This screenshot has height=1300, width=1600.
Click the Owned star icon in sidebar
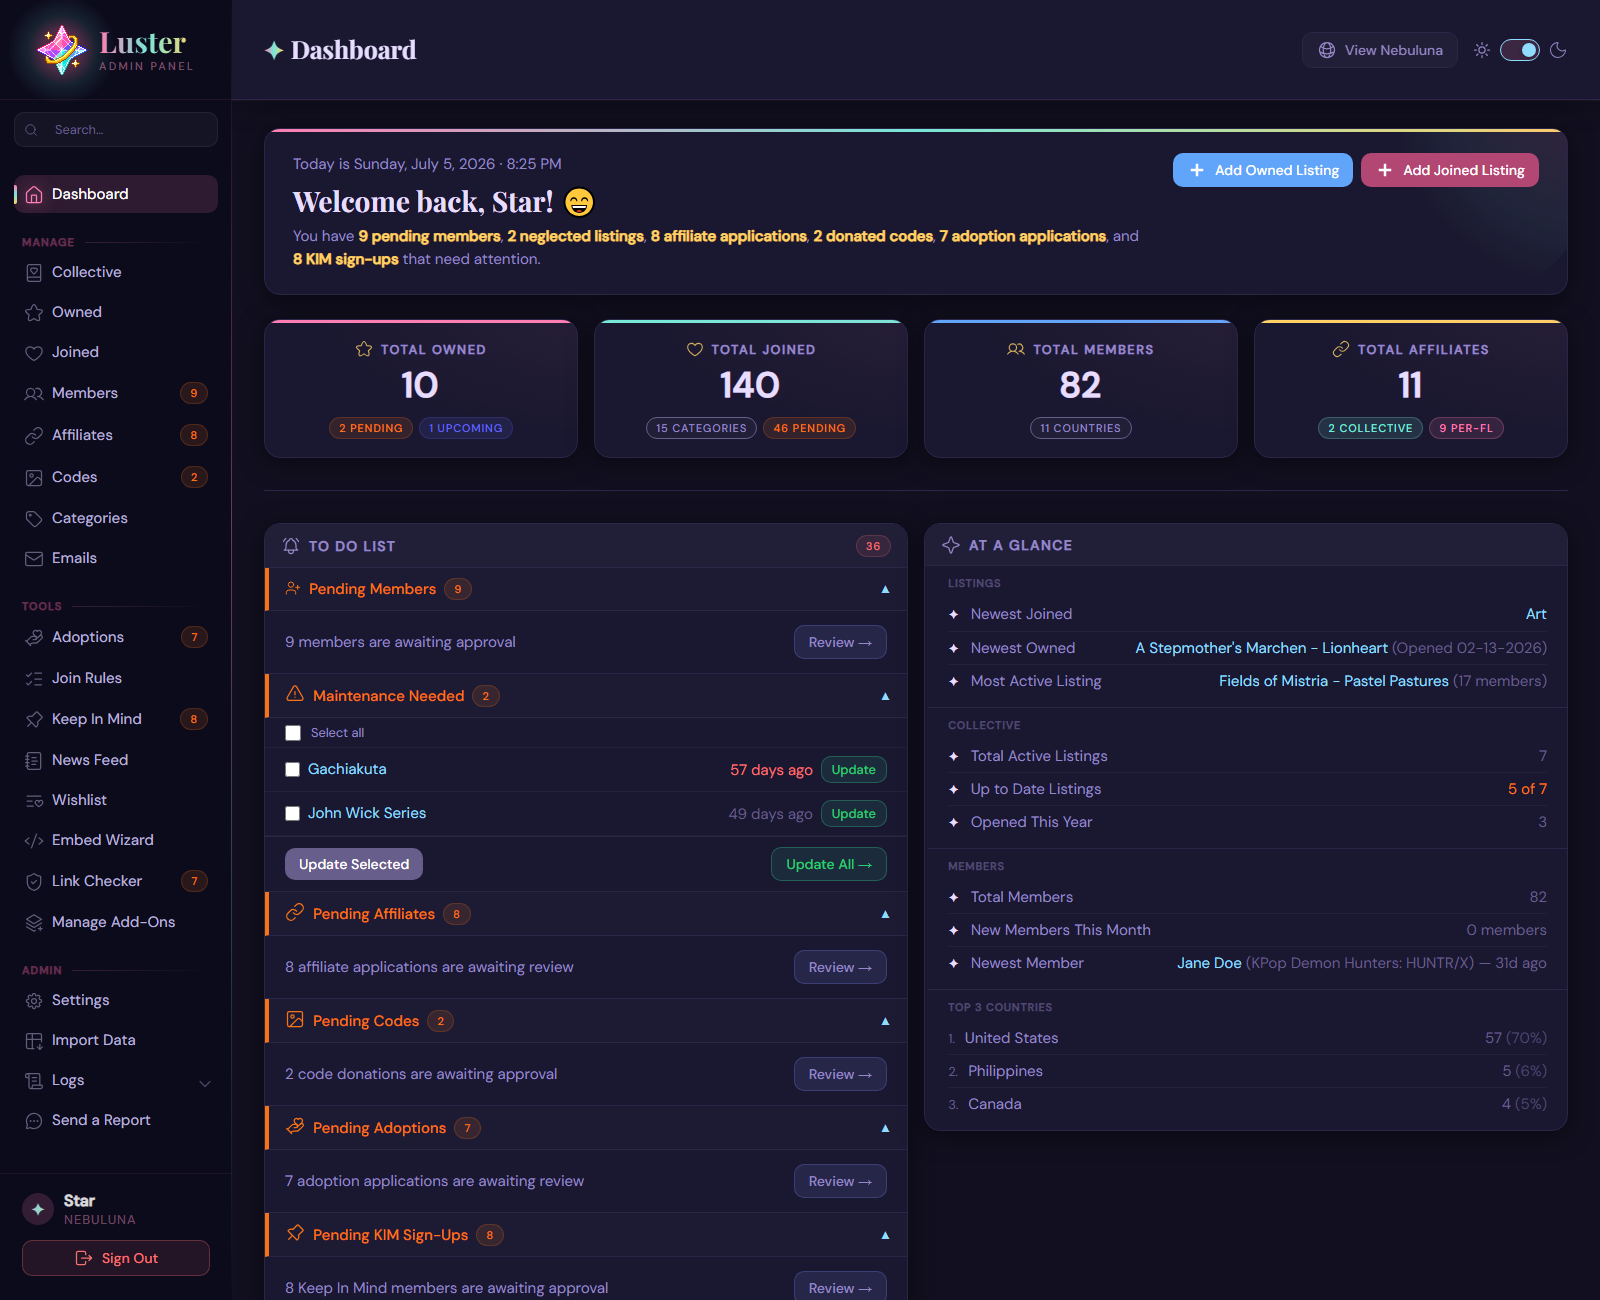click(34, 313)
